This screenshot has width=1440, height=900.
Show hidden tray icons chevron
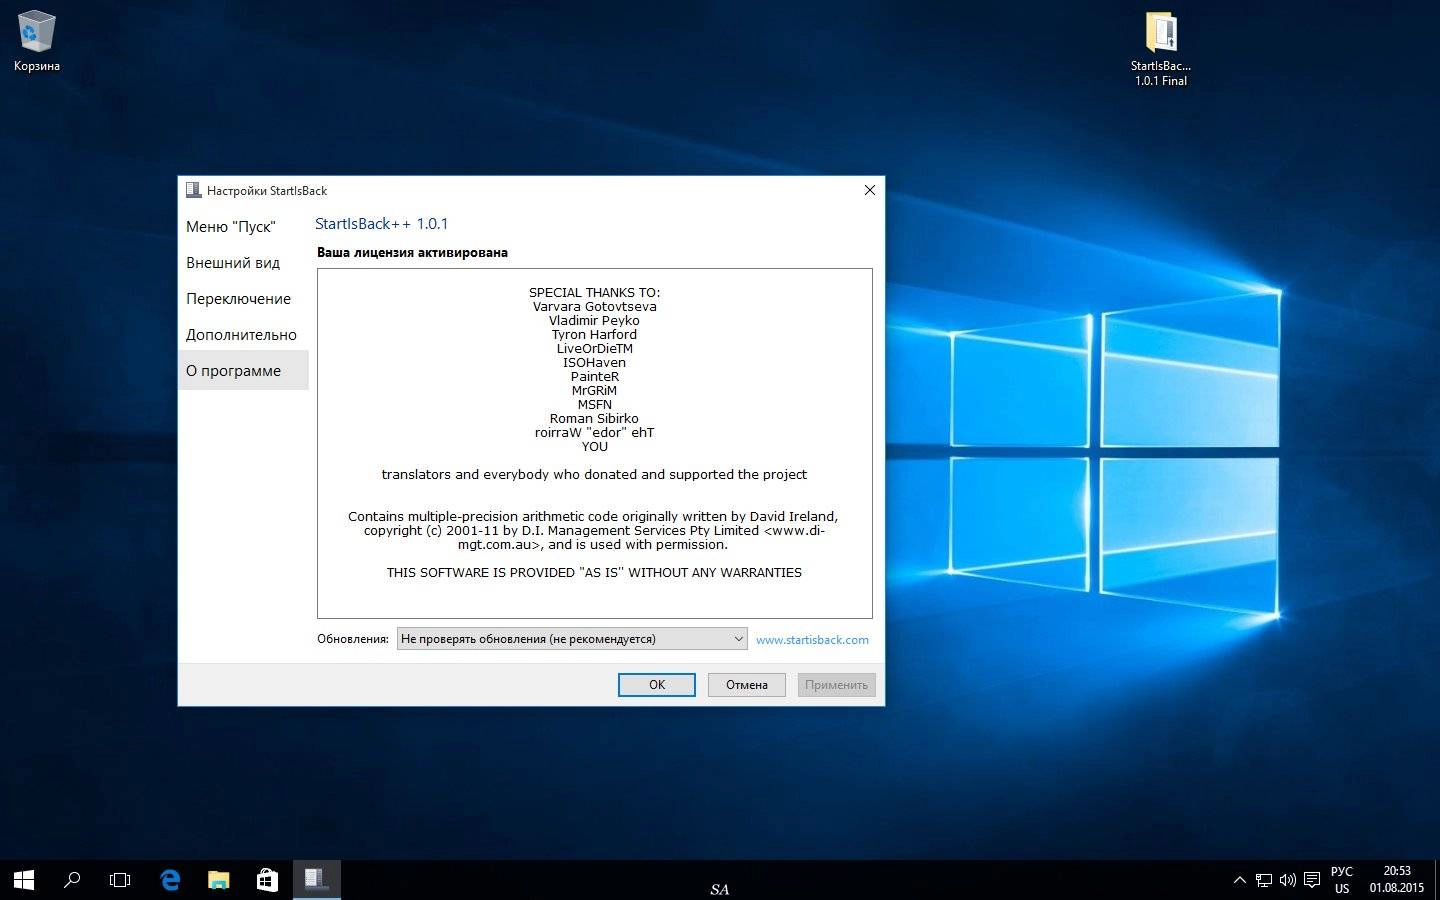coord(1240,880)
